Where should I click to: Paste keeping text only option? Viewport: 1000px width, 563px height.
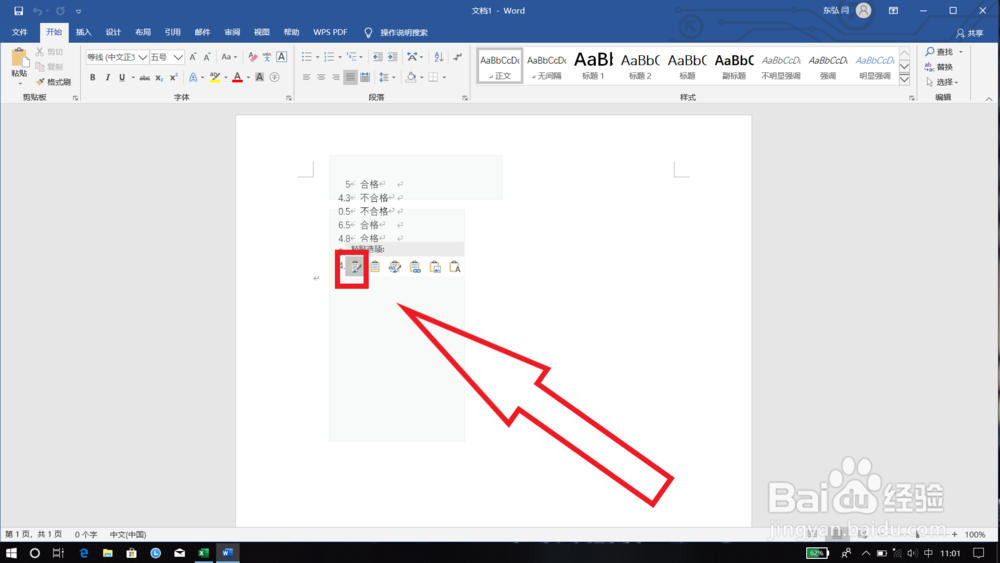tap(455, 267)
